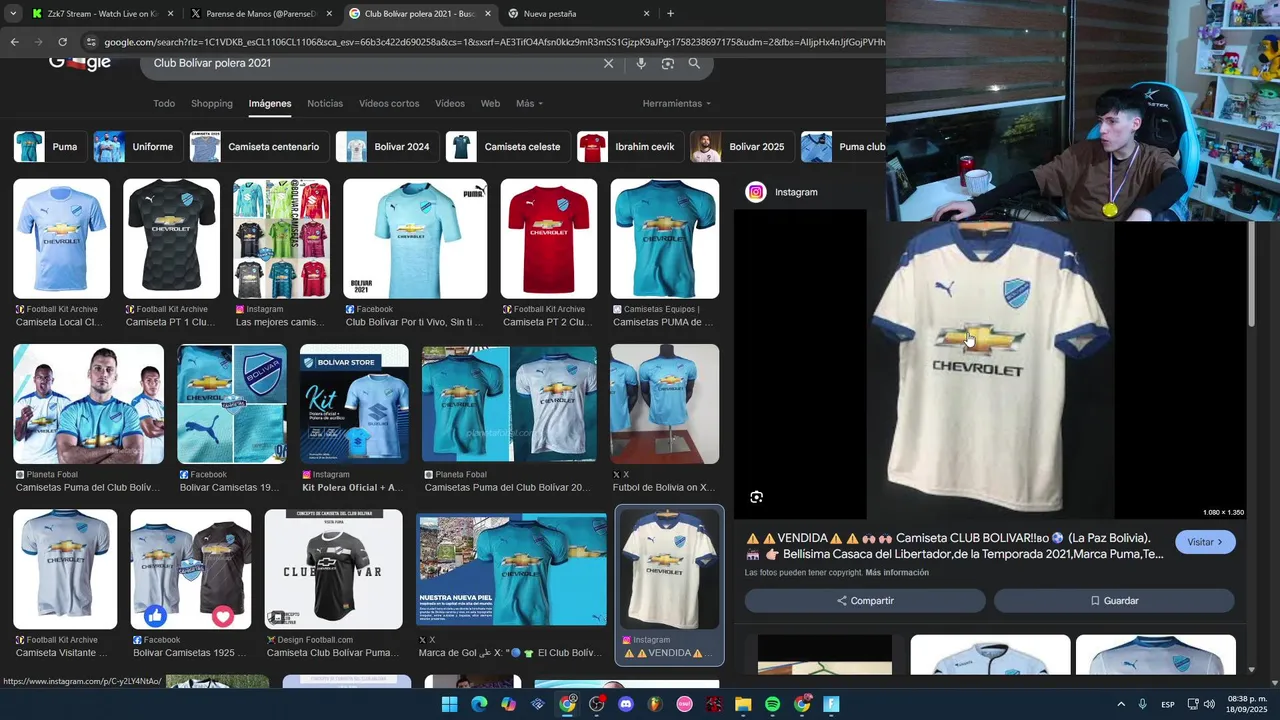Open the Design Football black concept jersey thumbnail

pos(334,570)
